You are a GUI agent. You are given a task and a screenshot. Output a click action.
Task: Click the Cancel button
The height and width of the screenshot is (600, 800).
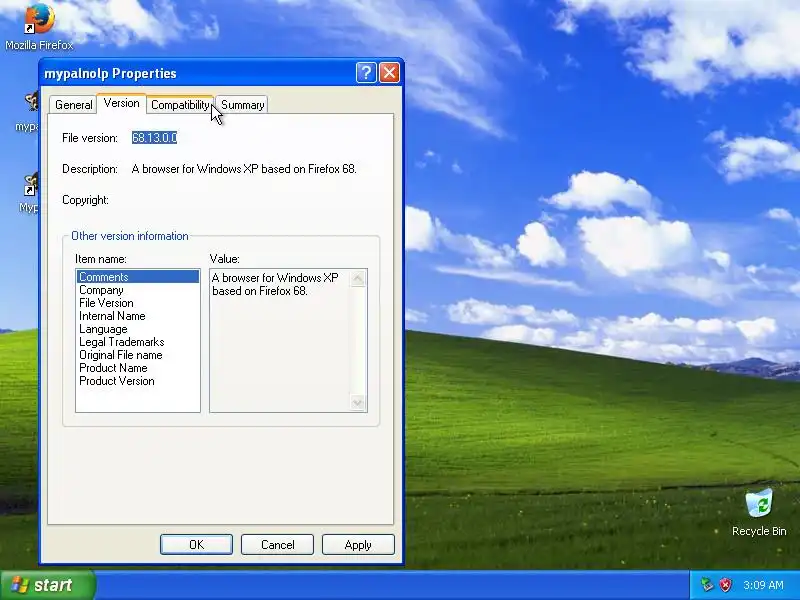(x=278, y=544)
